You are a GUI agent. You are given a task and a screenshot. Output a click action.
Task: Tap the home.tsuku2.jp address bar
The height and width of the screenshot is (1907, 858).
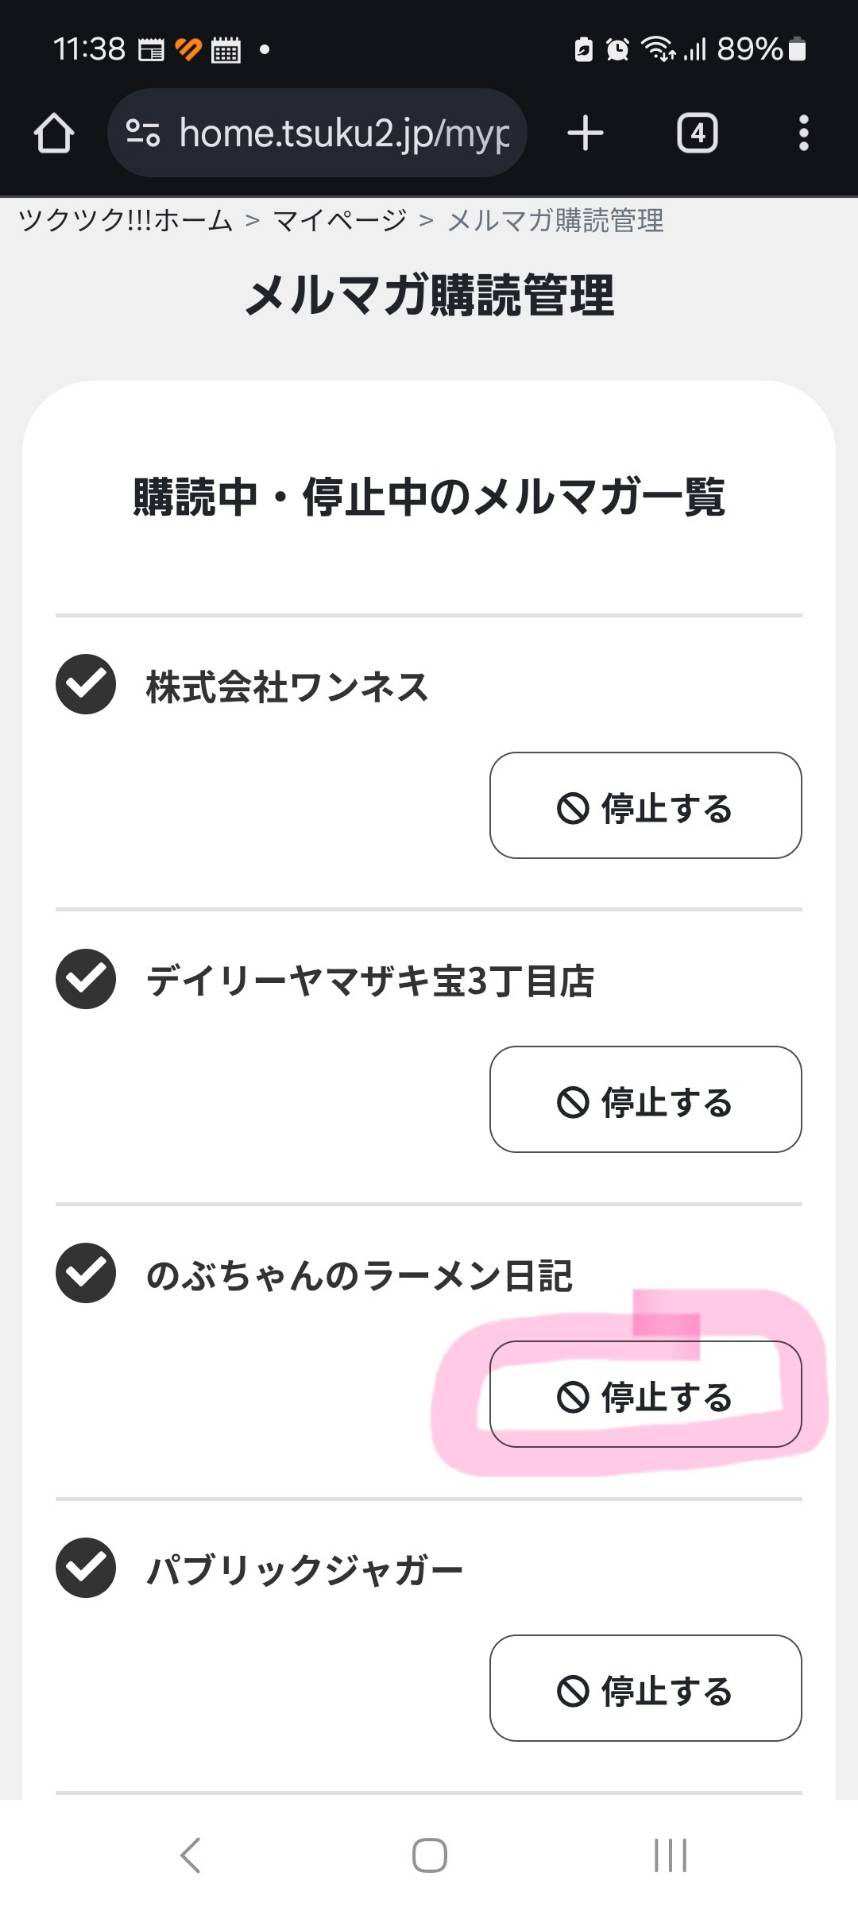point(343,133)
